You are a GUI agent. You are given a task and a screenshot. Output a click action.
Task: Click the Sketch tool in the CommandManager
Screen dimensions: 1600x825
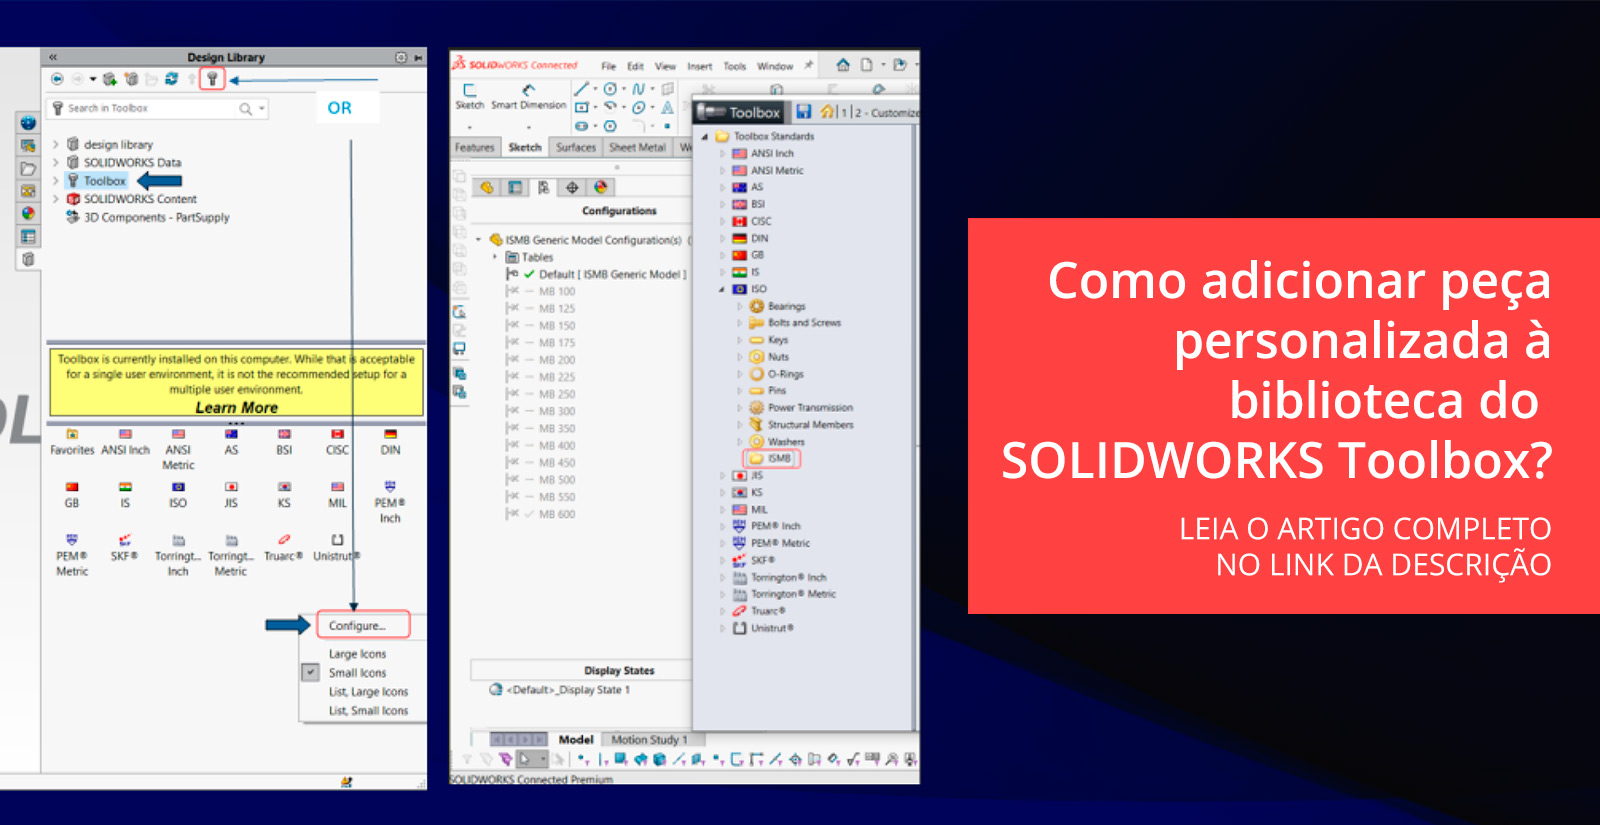coord(469,96)
